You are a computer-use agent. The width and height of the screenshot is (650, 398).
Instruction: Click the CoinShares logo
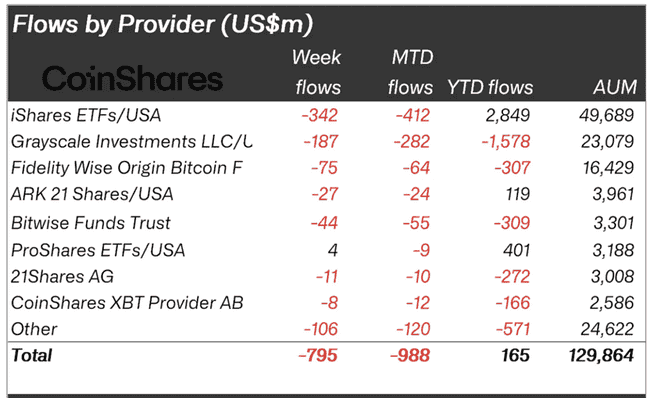tap(133, 78)
